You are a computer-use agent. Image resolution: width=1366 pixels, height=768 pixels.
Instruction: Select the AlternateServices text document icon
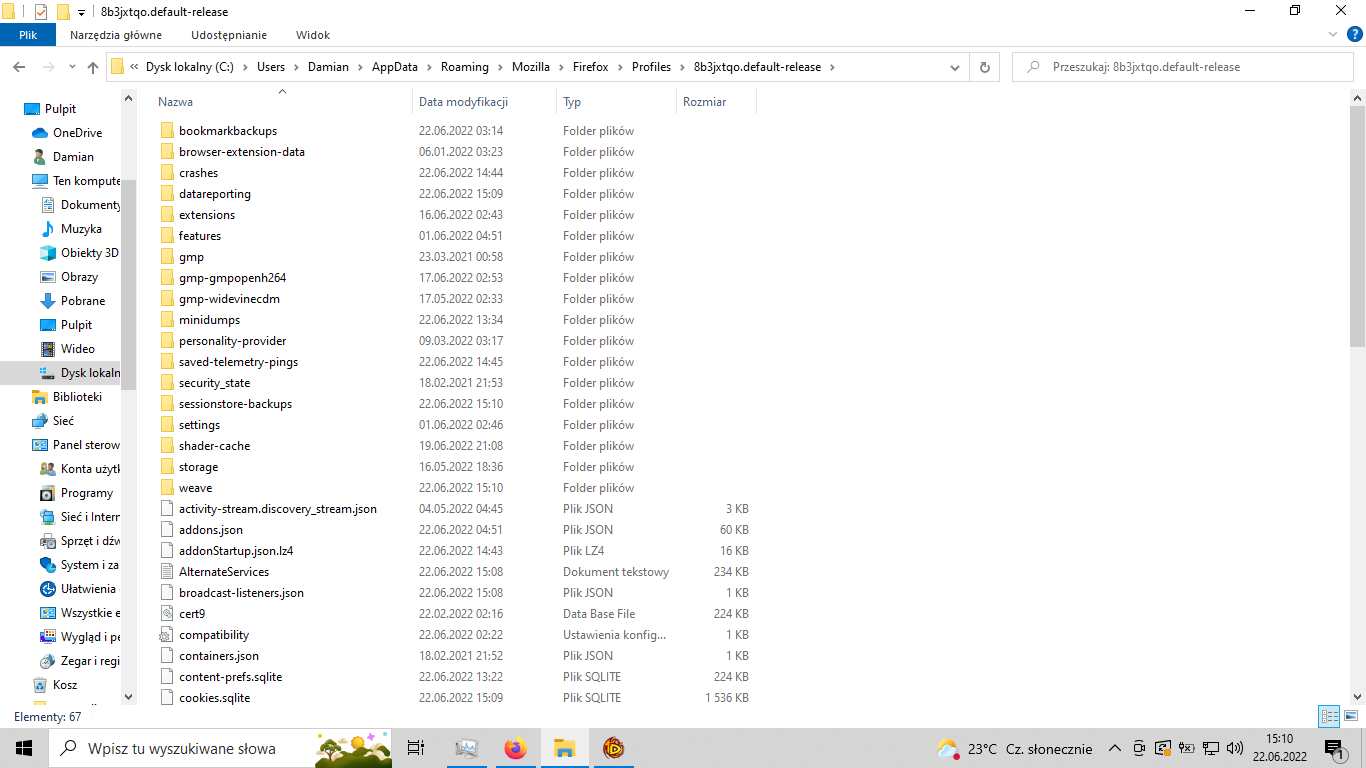pos(167,572)
